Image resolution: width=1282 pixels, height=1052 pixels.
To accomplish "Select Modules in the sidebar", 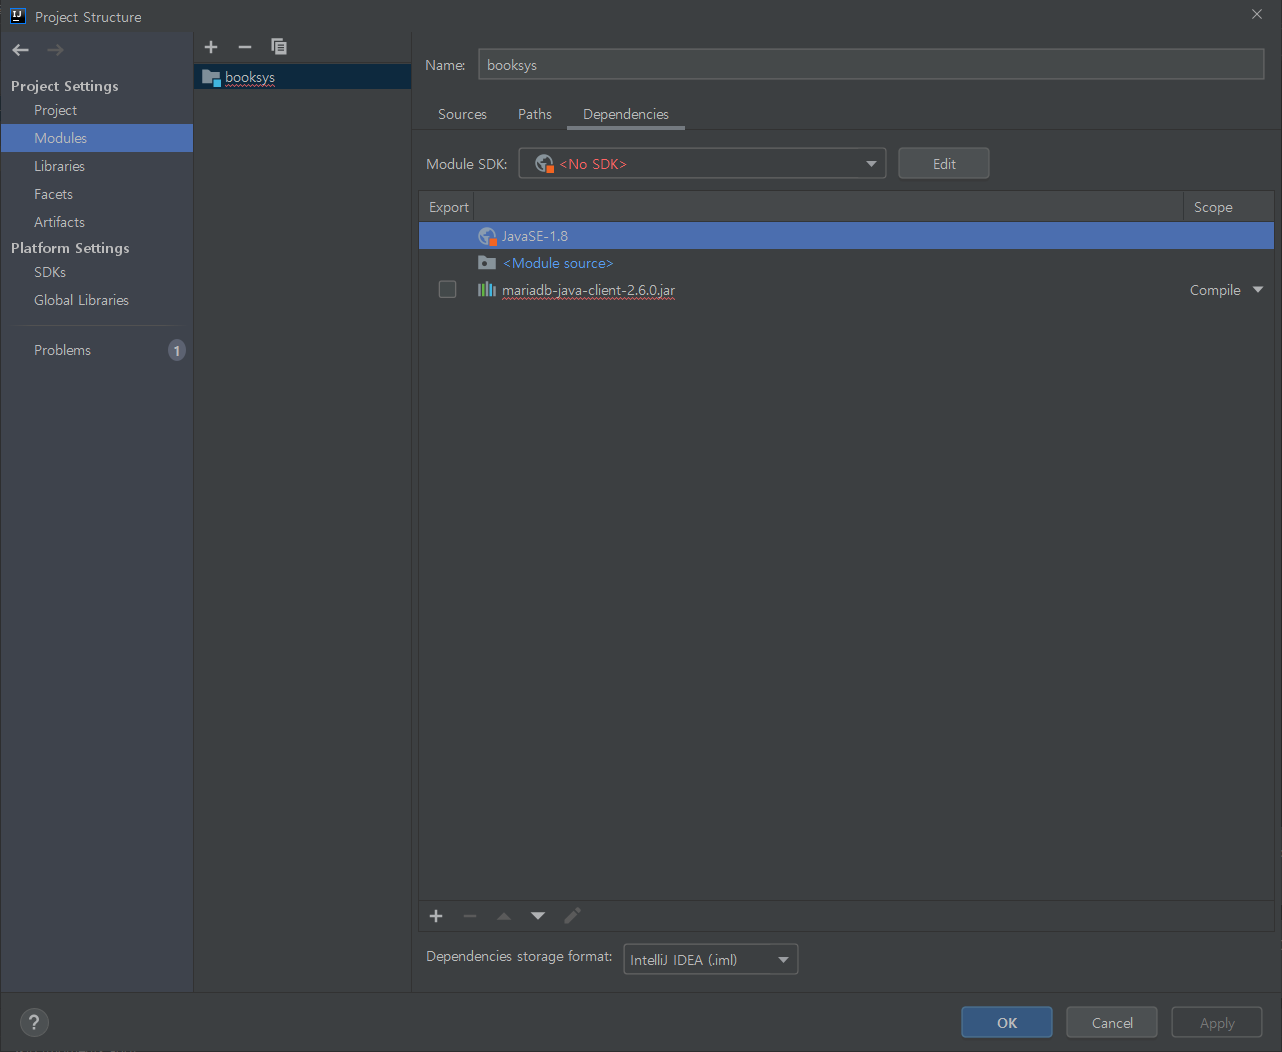I will tap(97, 138).
